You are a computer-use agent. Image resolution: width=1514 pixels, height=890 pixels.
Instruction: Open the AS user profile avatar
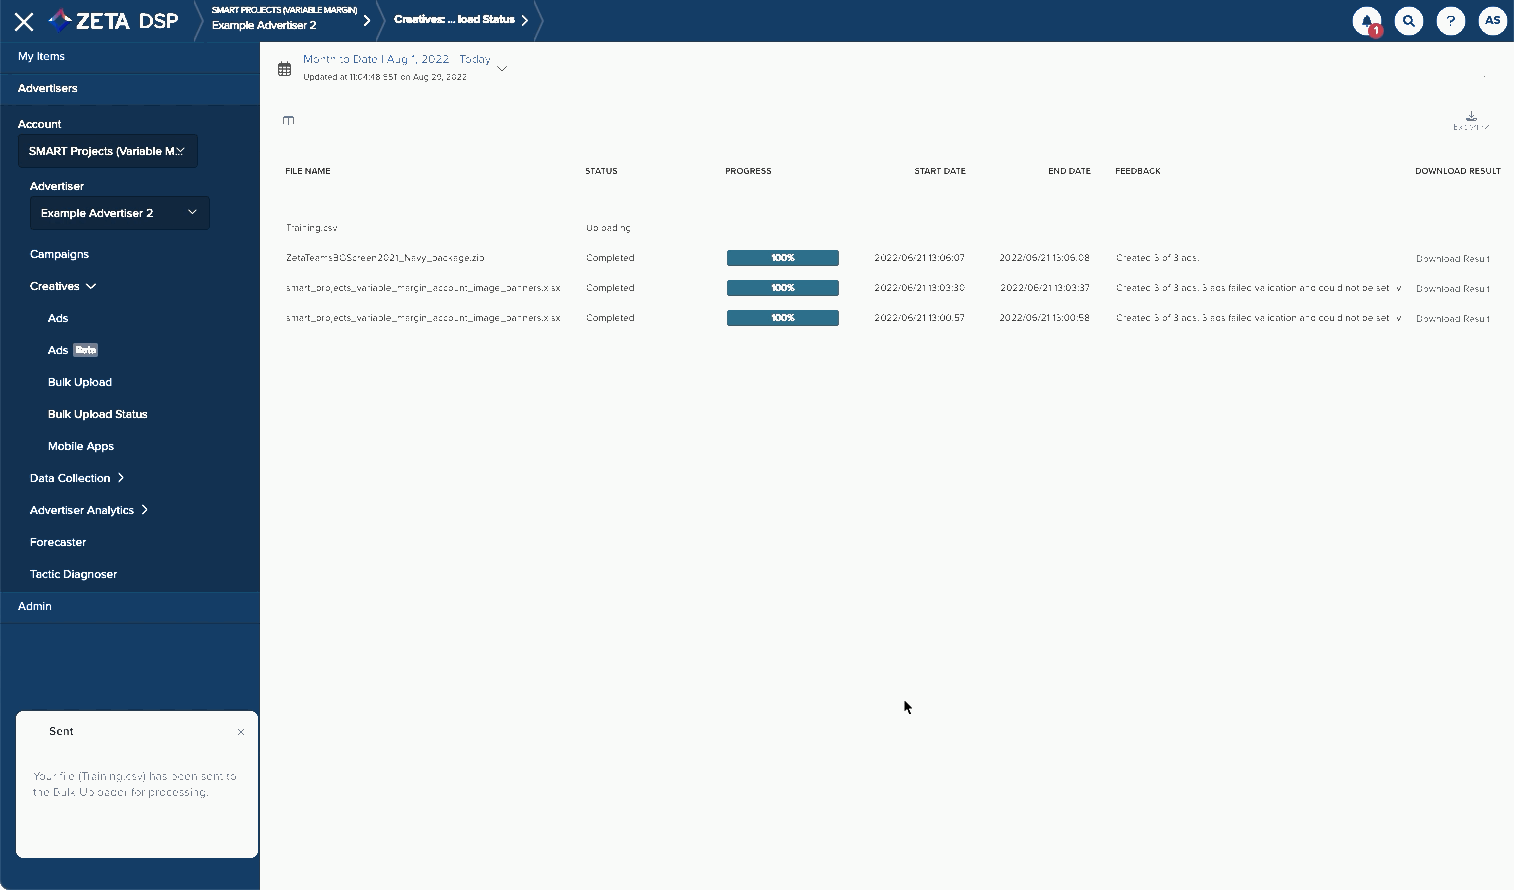(1492, 21)
